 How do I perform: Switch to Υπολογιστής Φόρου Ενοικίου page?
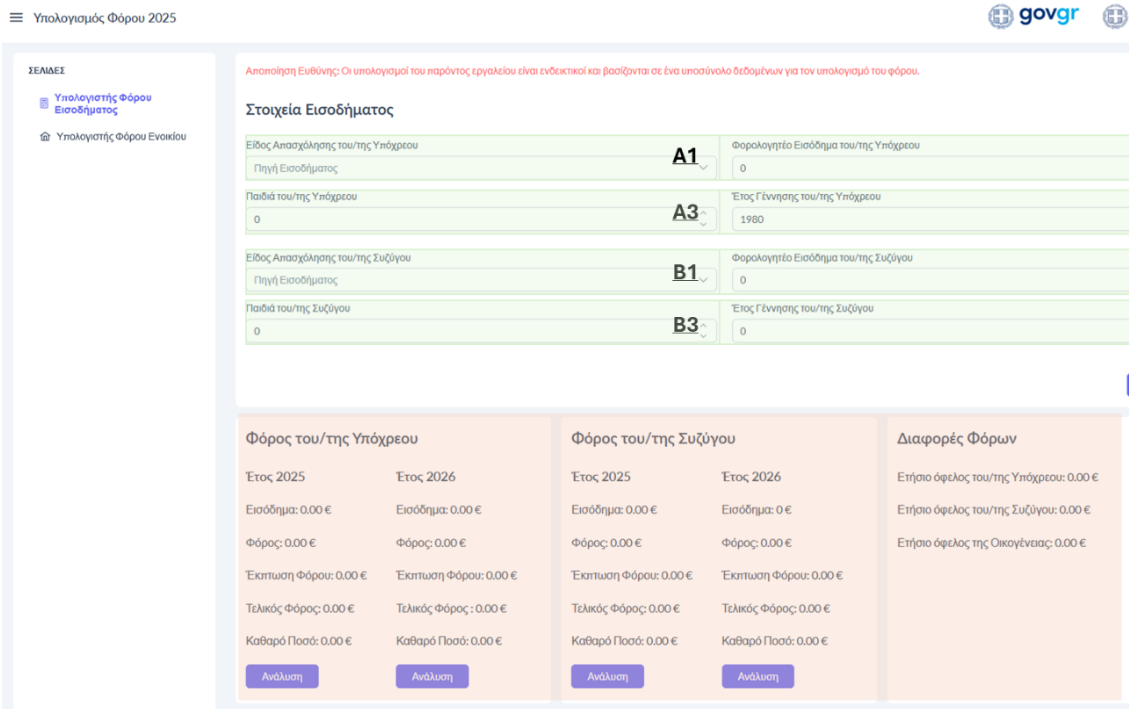coord(120,137)
